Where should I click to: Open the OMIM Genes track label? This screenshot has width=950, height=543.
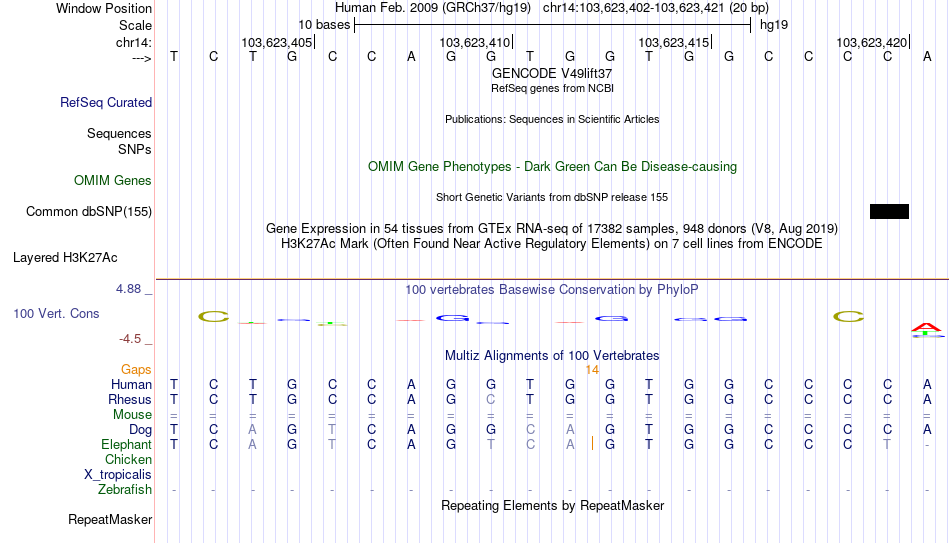pos(113,181)
